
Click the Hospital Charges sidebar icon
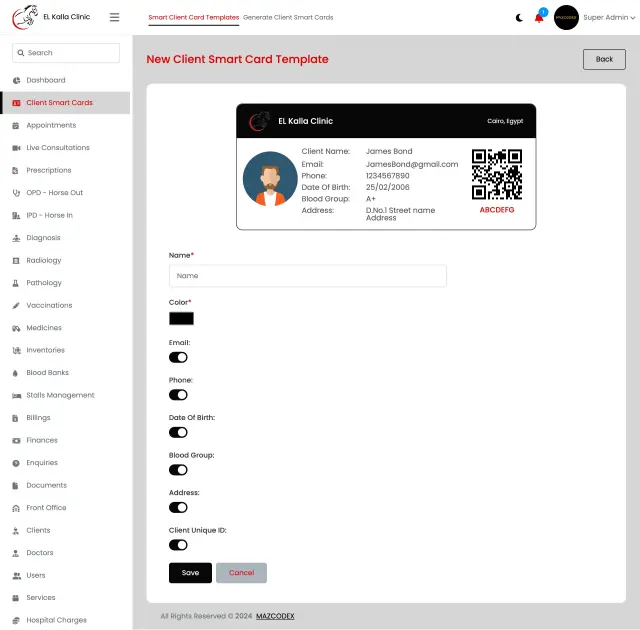16,620
